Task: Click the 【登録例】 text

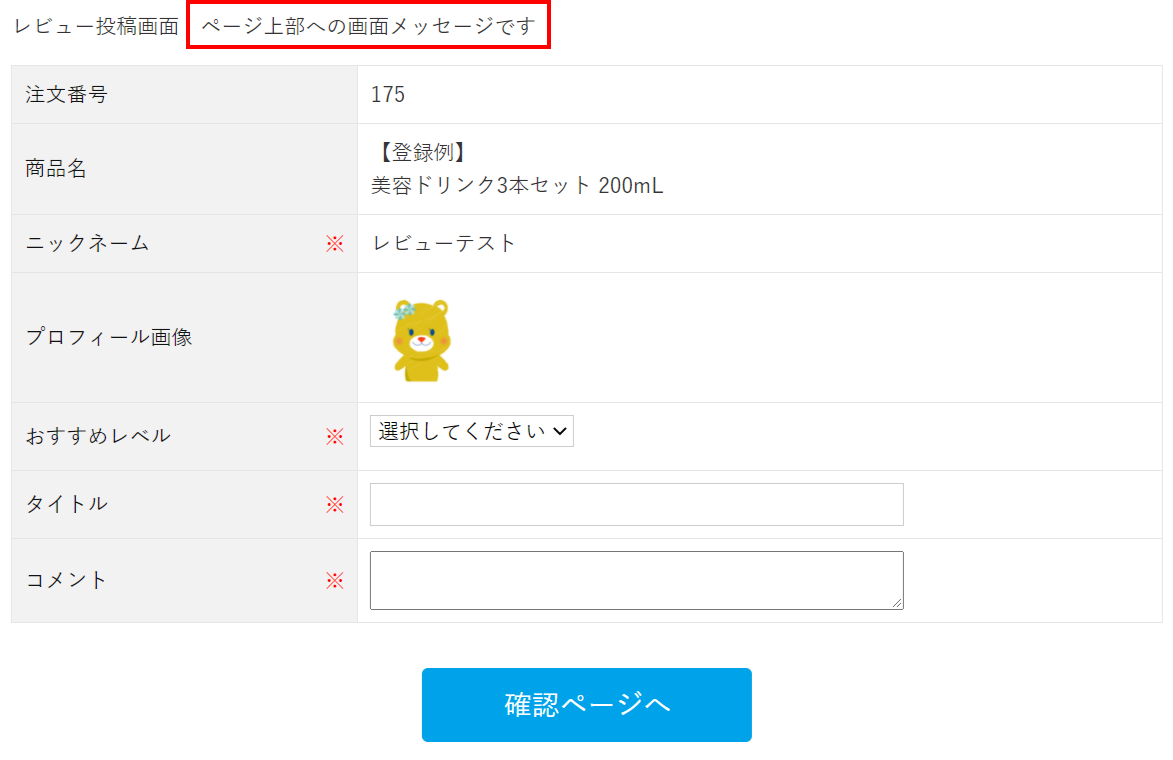Action: [419, 153]
